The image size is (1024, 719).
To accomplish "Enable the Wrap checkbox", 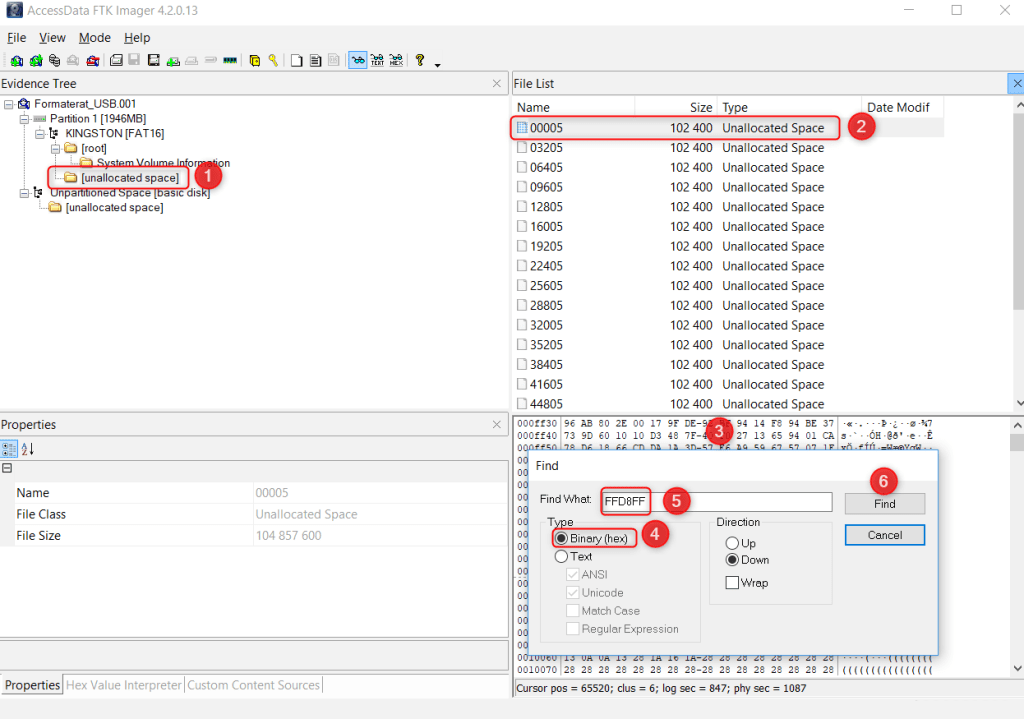I will point(732,582).
